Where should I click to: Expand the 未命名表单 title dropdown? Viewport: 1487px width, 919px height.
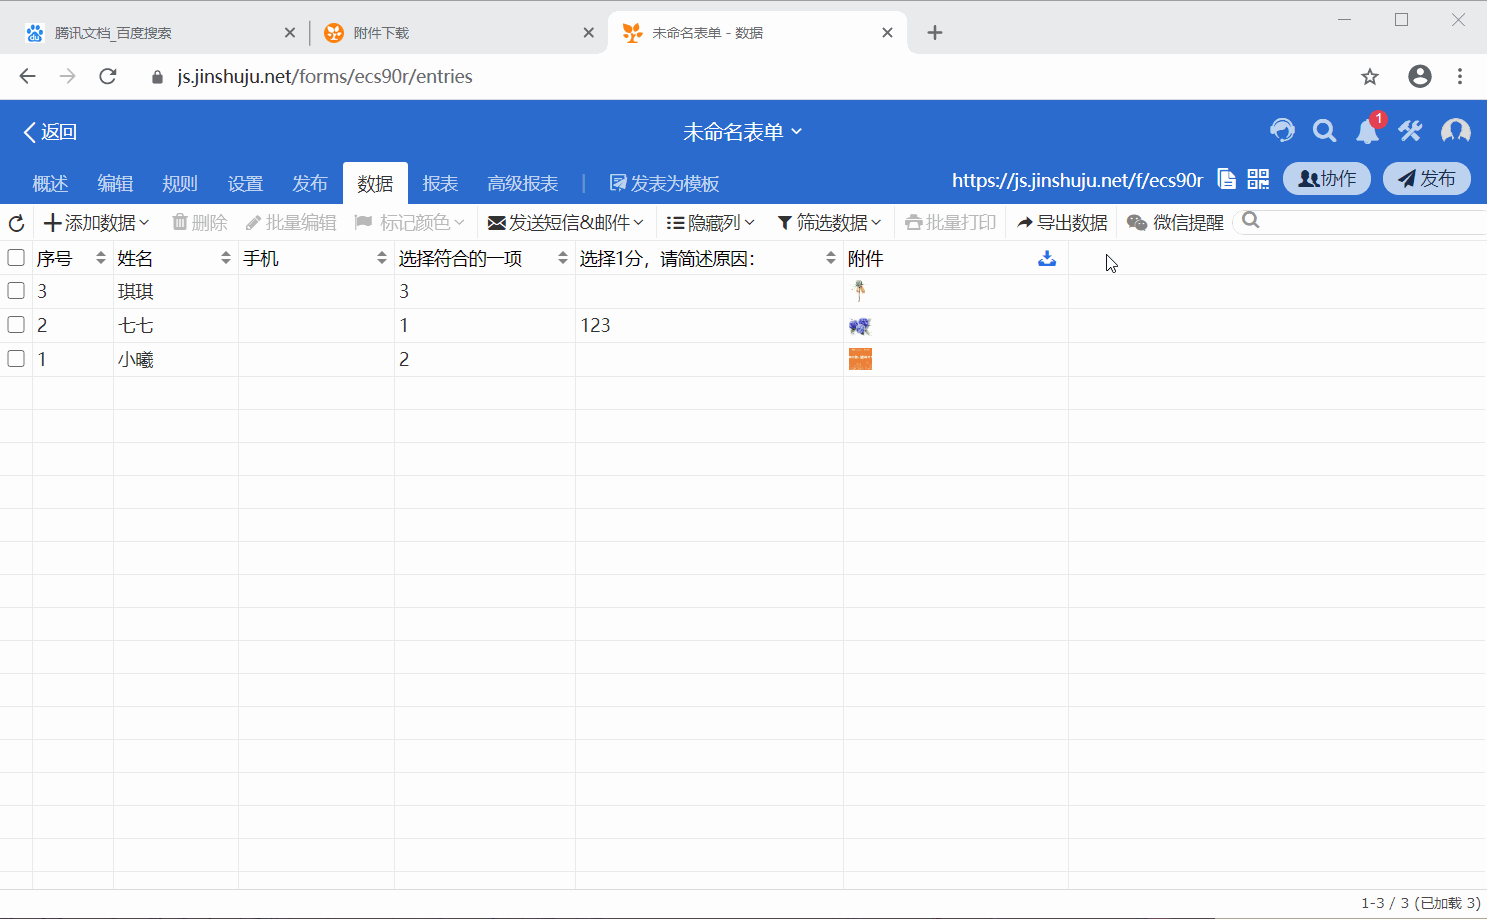[742, 132]
